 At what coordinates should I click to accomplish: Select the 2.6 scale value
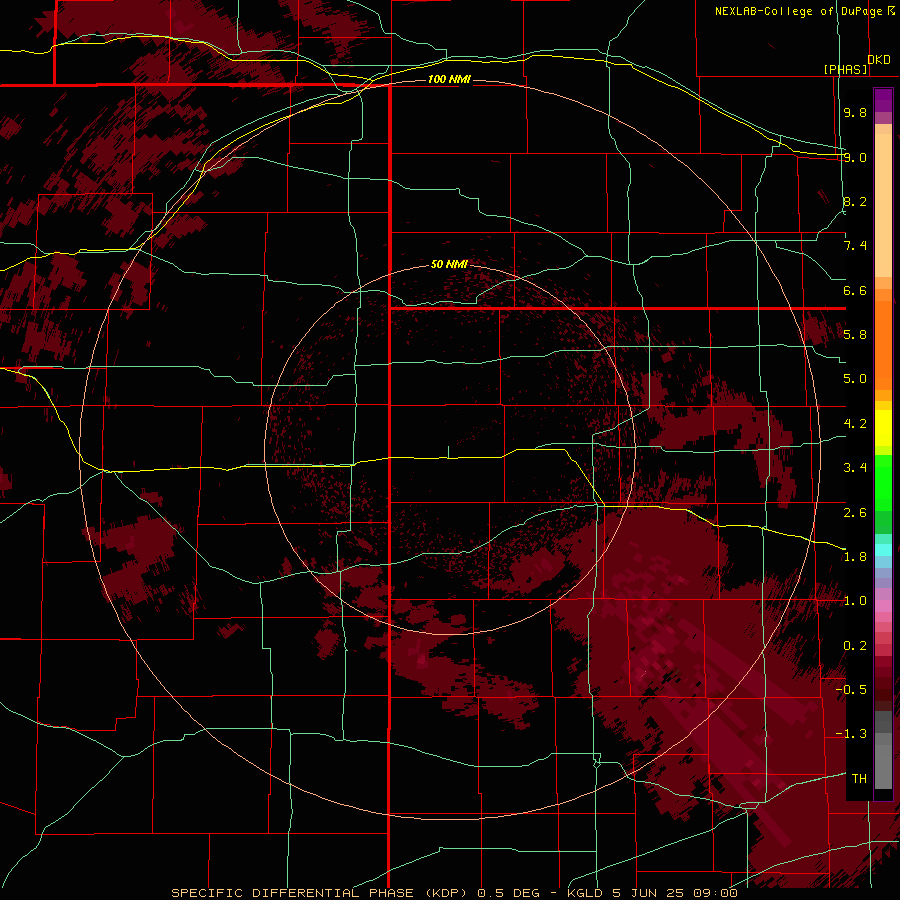(x=855, y=512)
